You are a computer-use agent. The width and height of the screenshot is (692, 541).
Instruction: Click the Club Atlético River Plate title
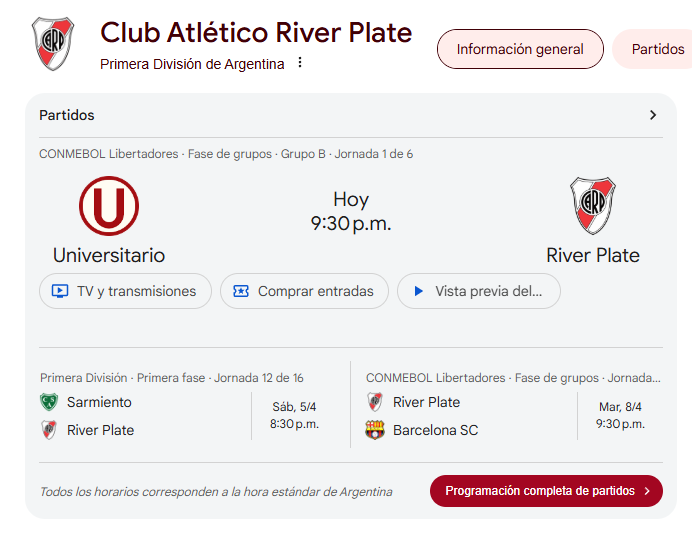(256, 33)
